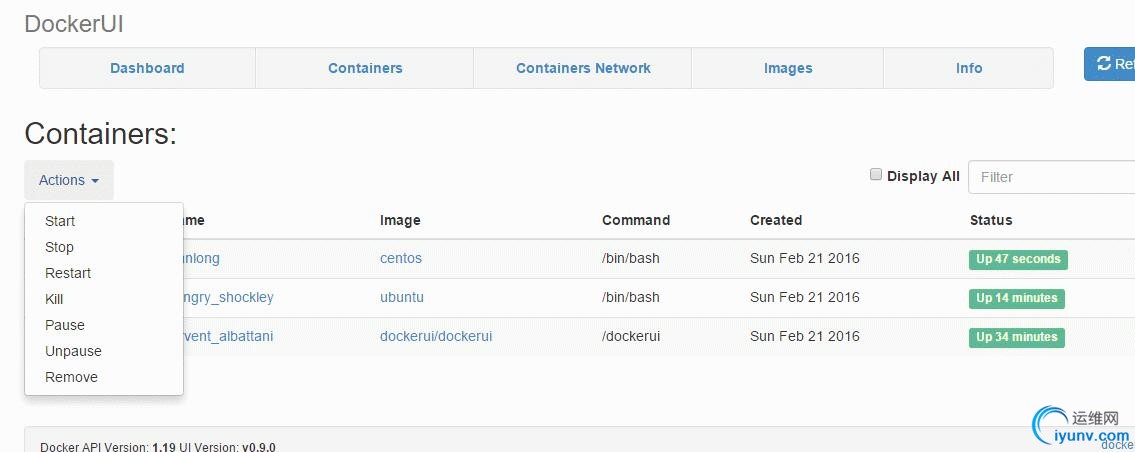Sort by the Command column header
Image resolution: width=1135 pixels, height=452 pixels.
pos(636,220)
